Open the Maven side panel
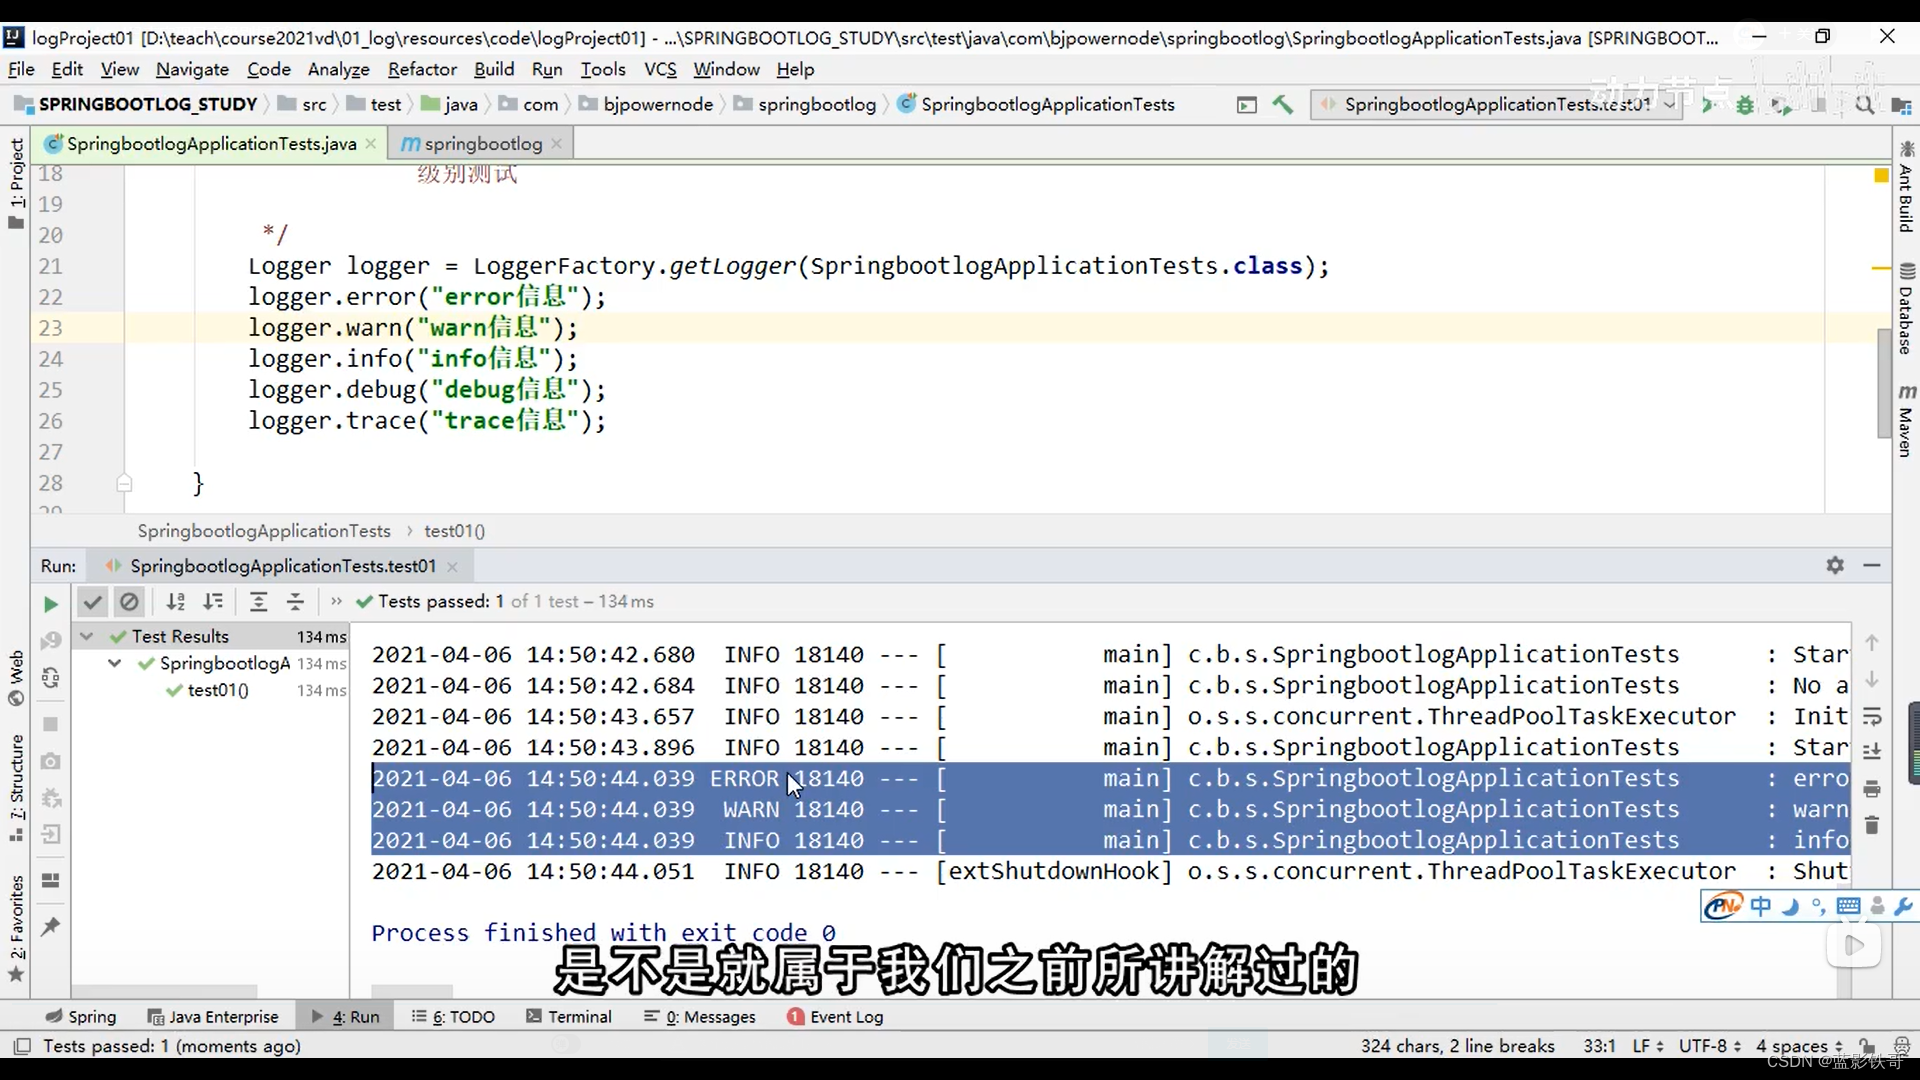 (x=1906, y=420)
